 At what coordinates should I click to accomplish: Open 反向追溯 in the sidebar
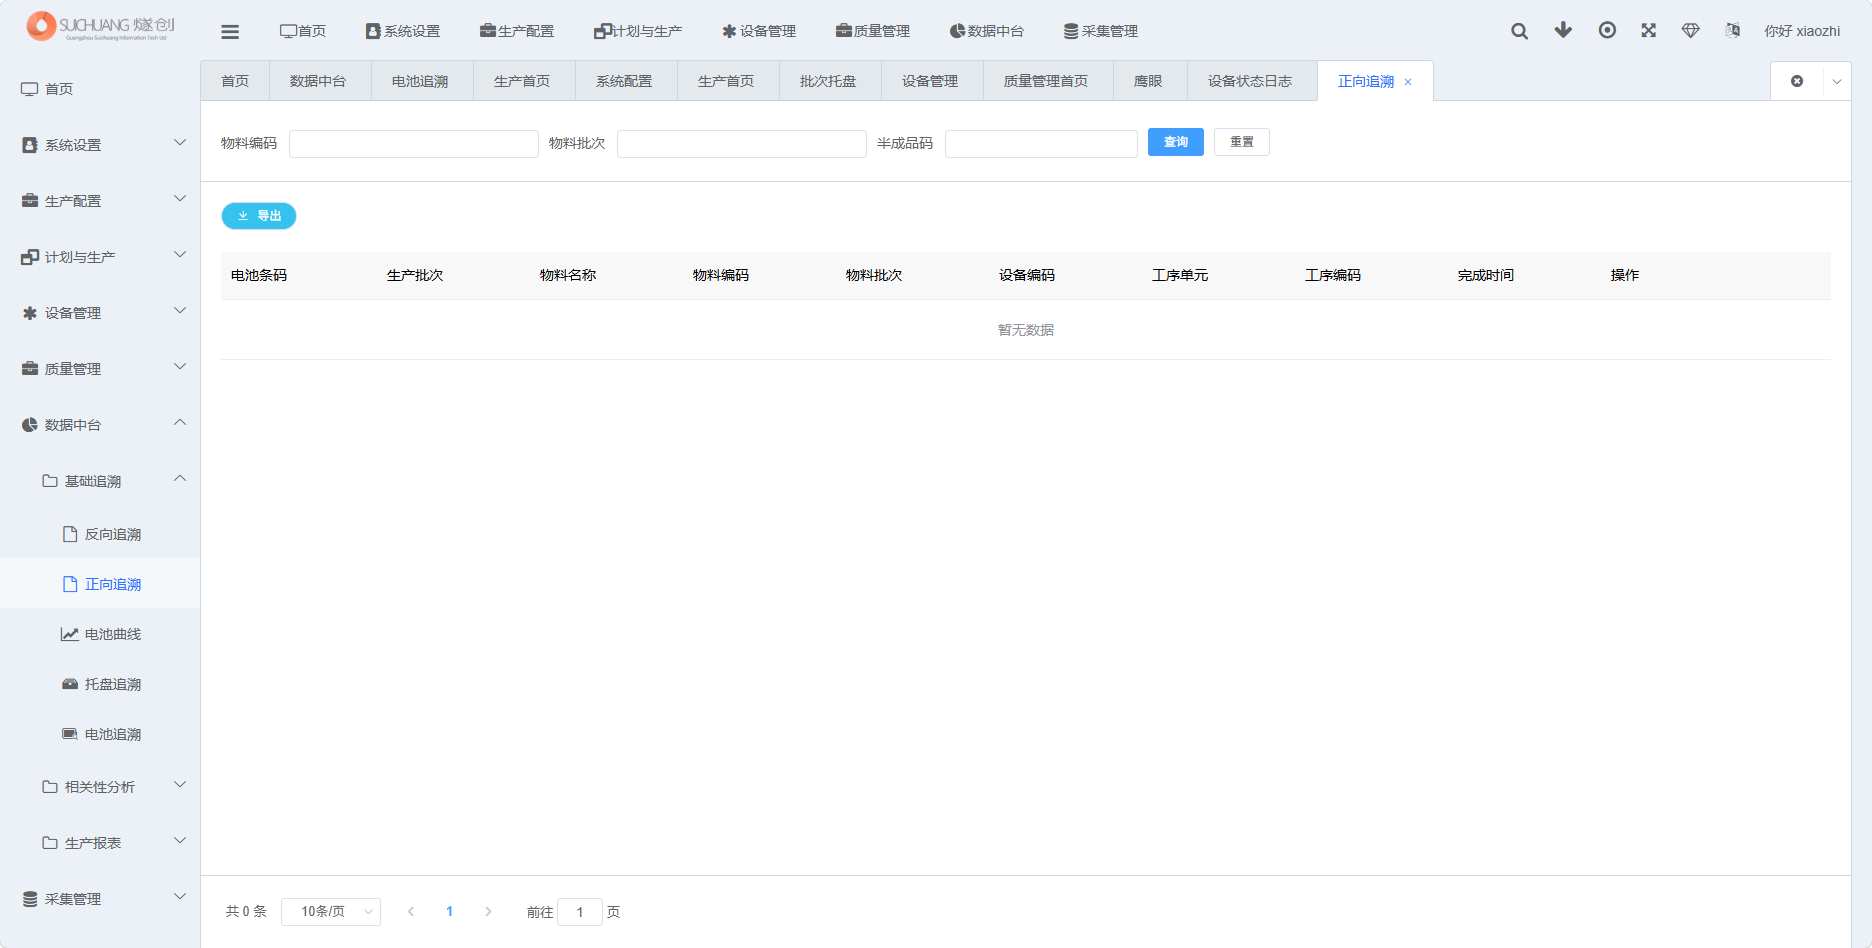tap(100, 534)
